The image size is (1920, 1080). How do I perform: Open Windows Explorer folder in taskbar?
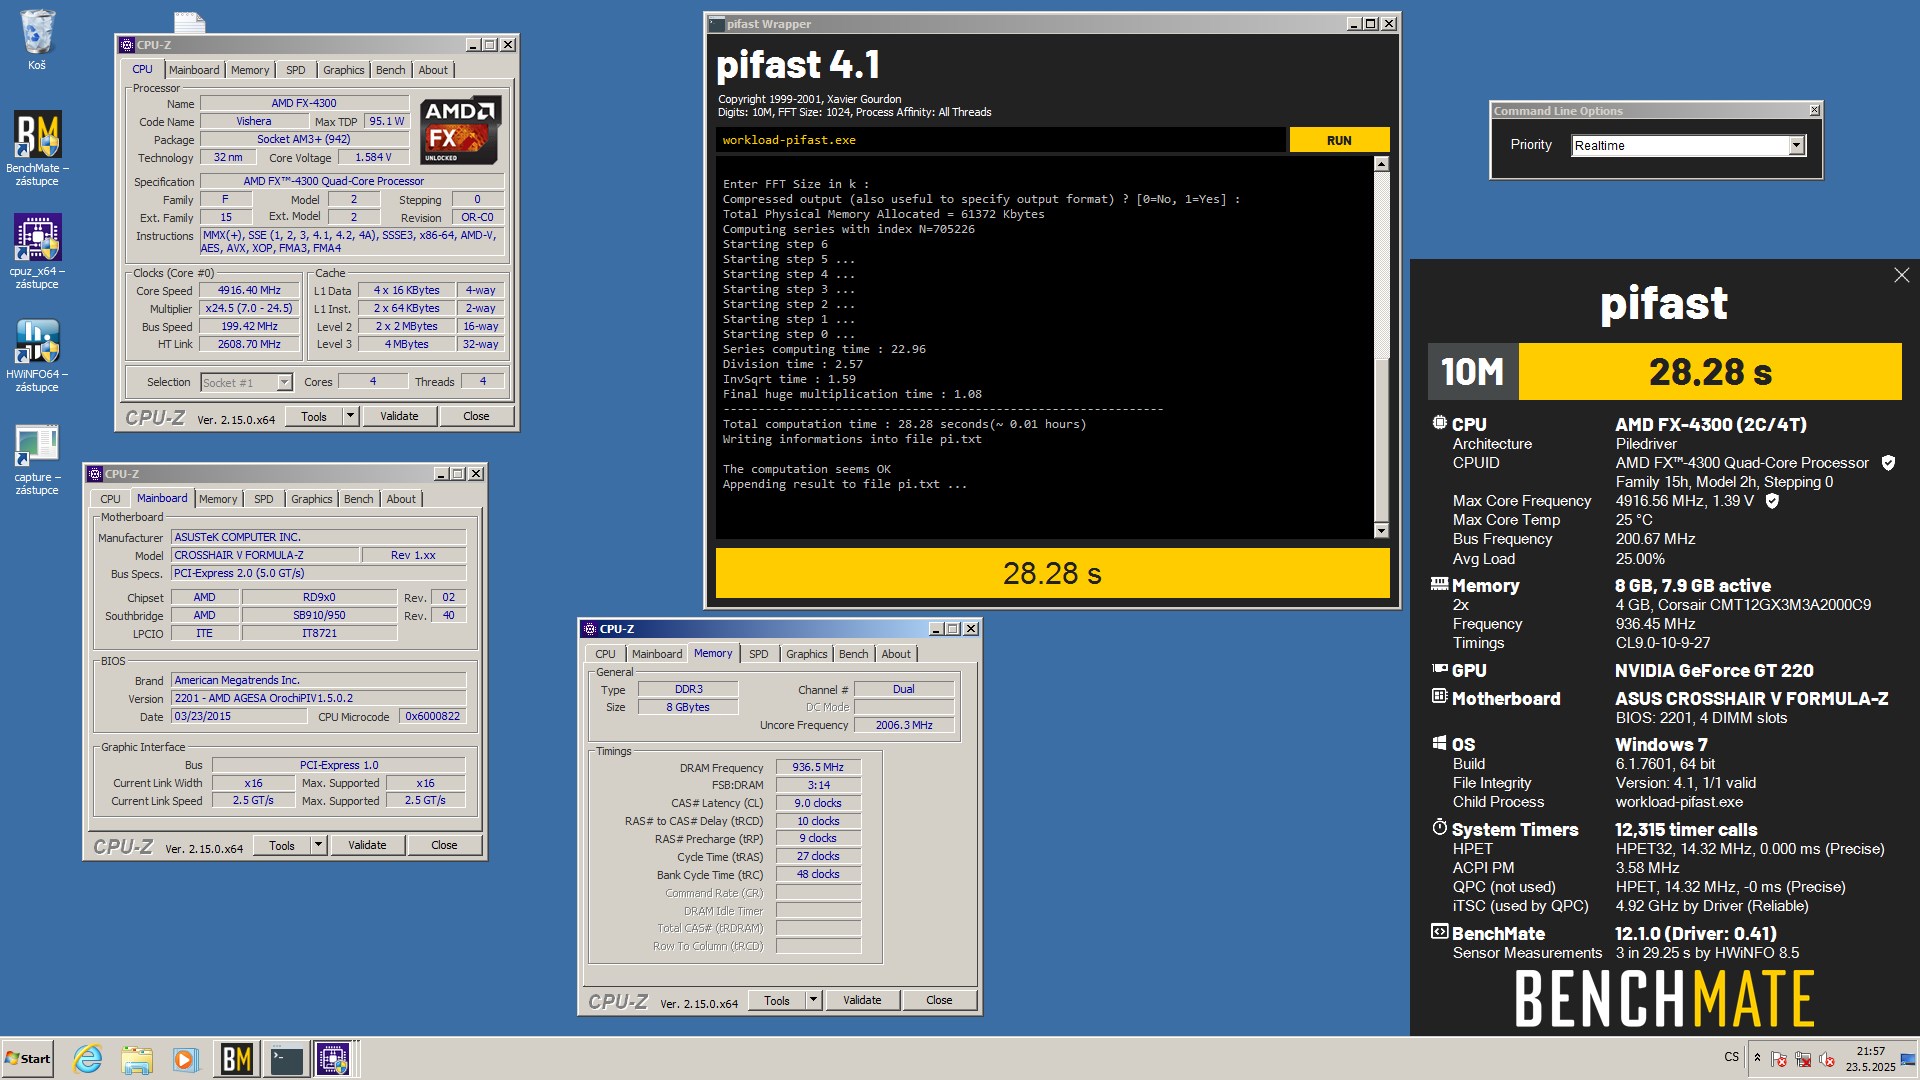137,1059
